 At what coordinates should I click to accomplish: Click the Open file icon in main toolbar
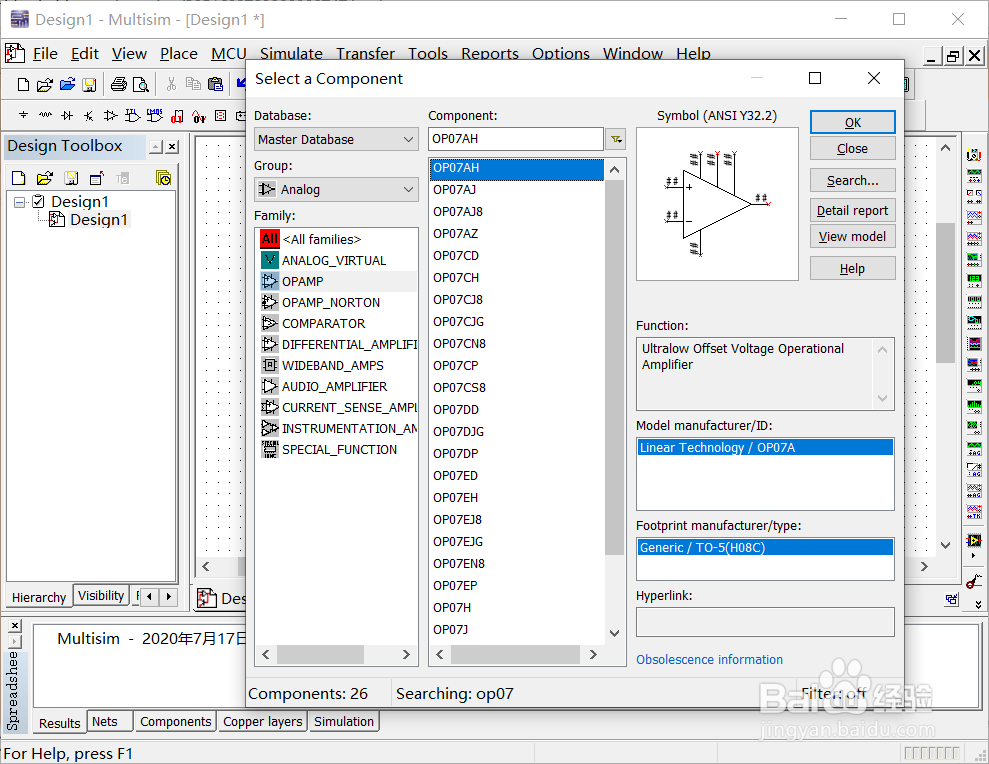[45, 85]
